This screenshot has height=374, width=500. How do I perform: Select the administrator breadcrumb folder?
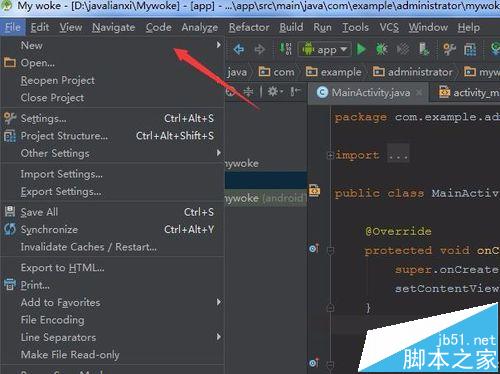413,72
